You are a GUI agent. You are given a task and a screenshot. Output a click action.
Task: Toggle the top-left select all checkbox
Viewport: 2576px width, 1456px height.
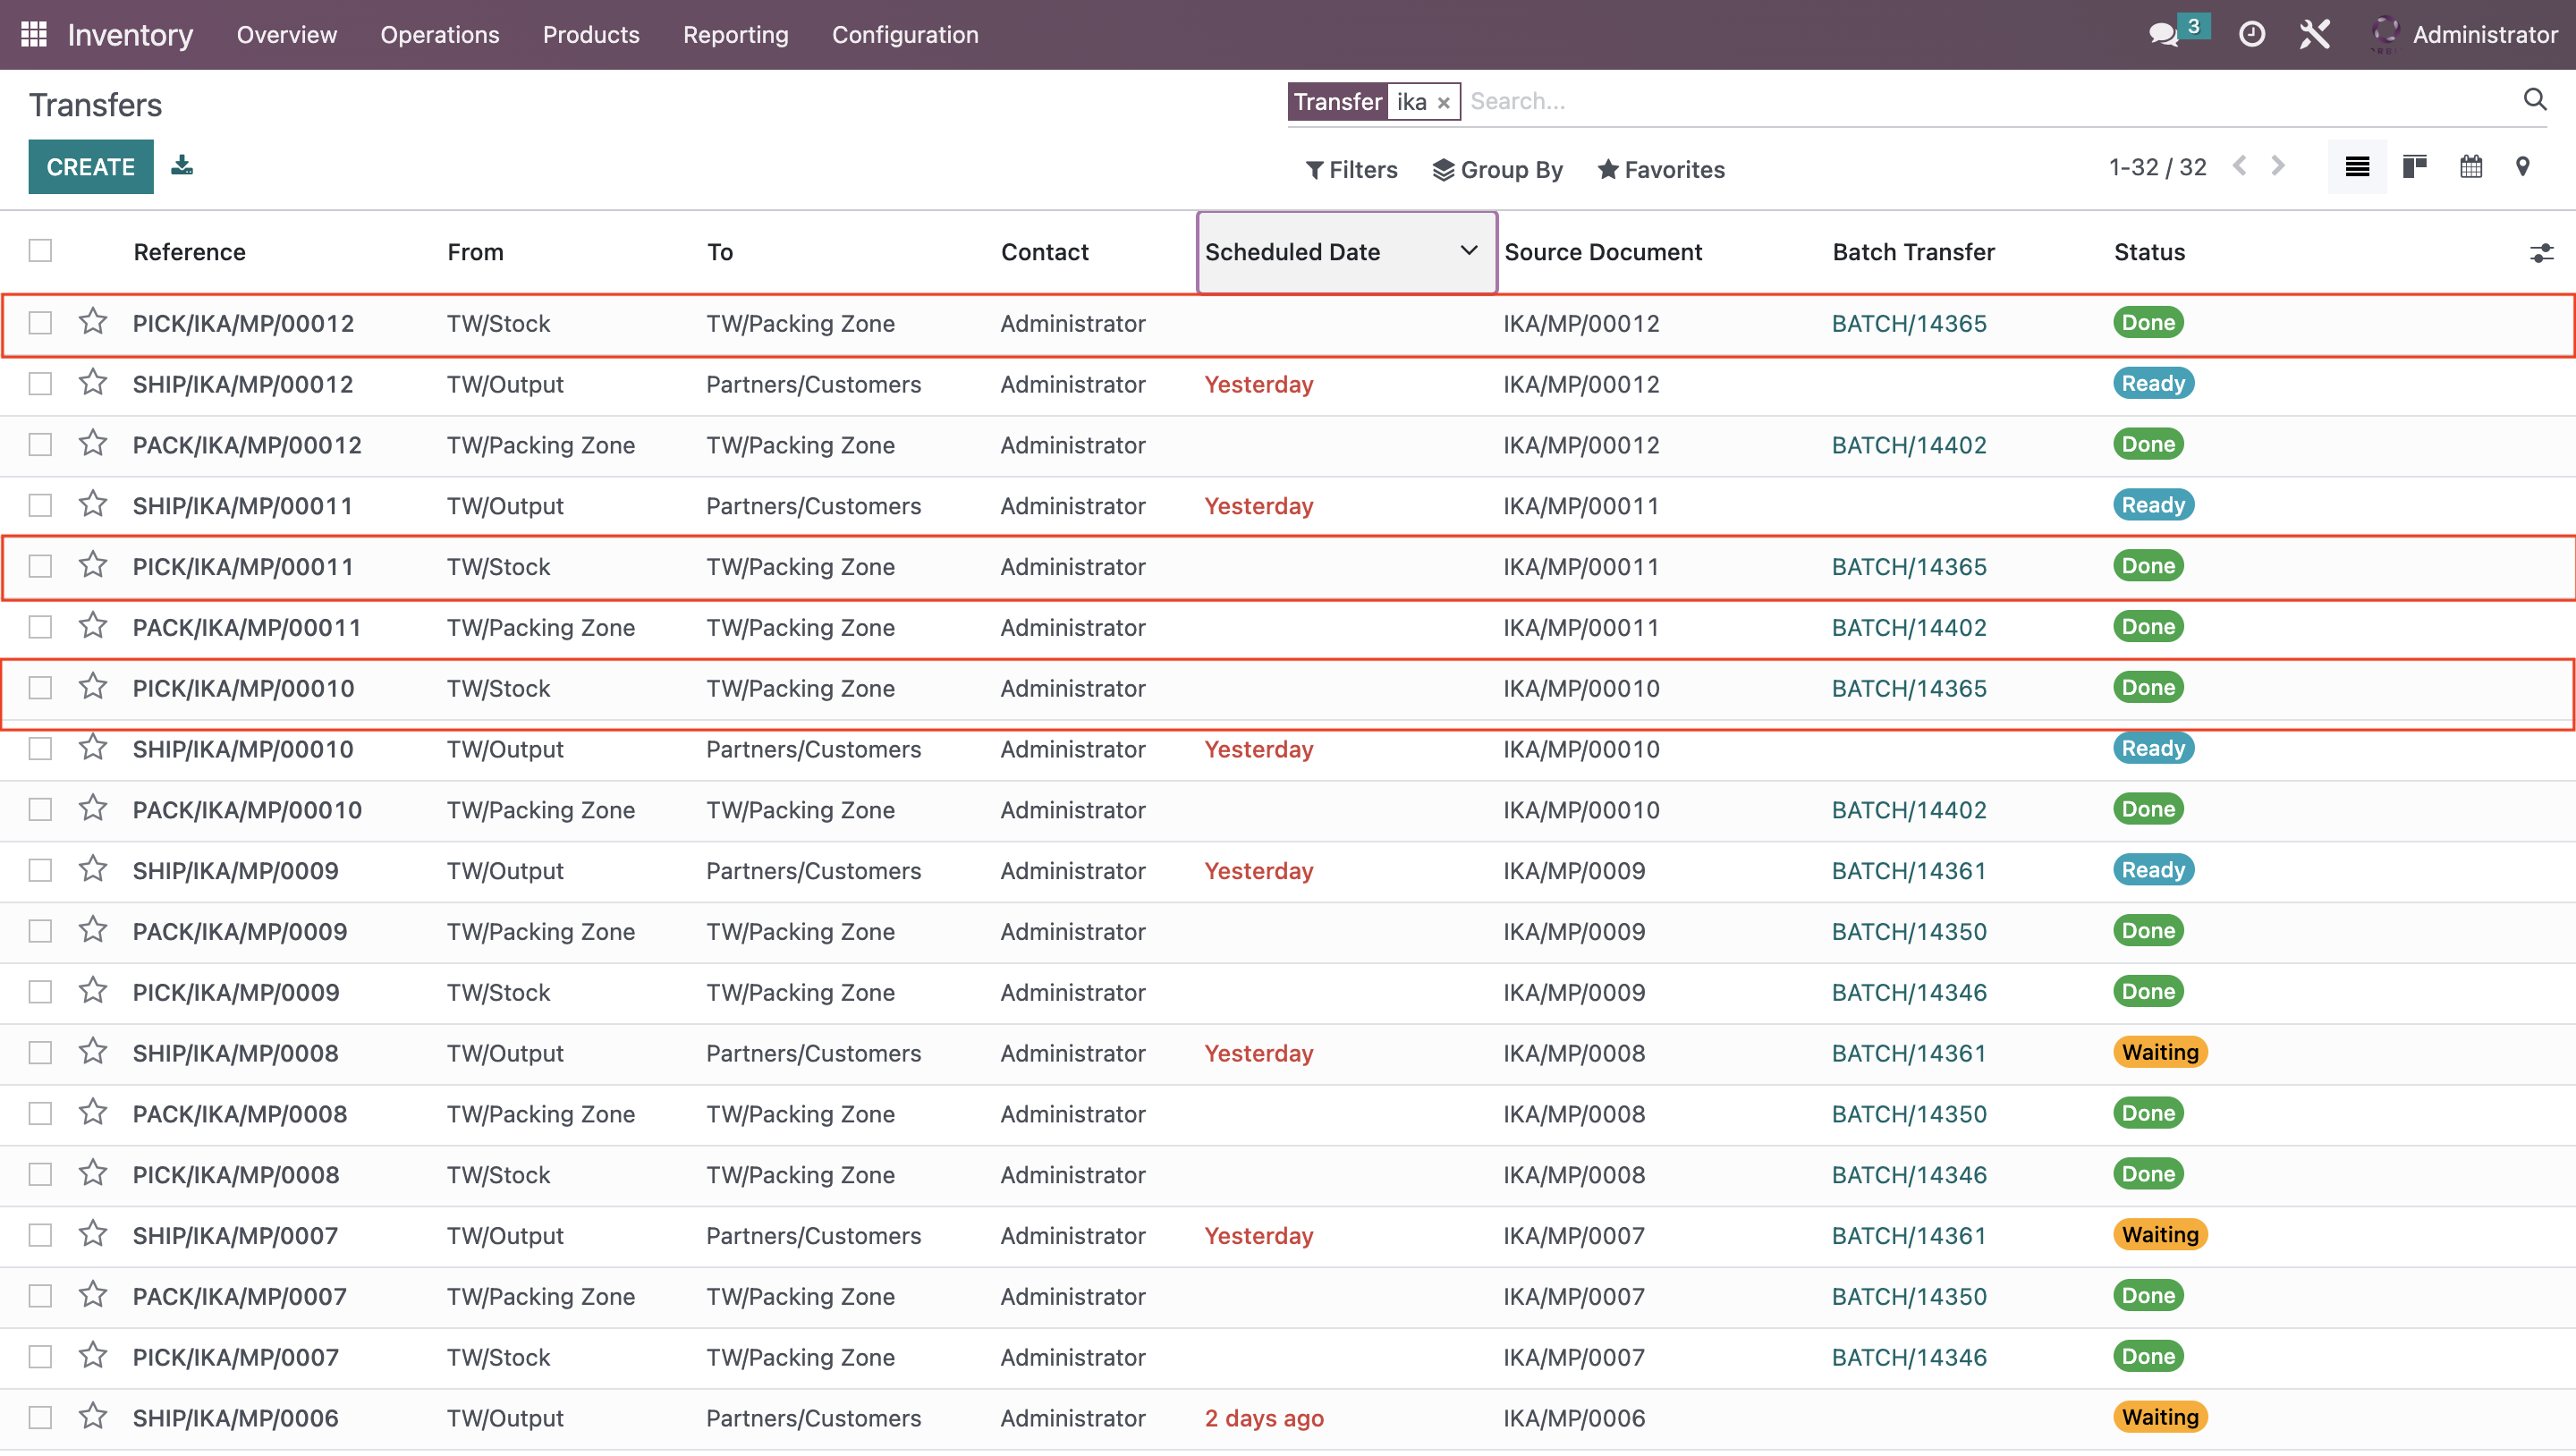click(x=40, y=250)
